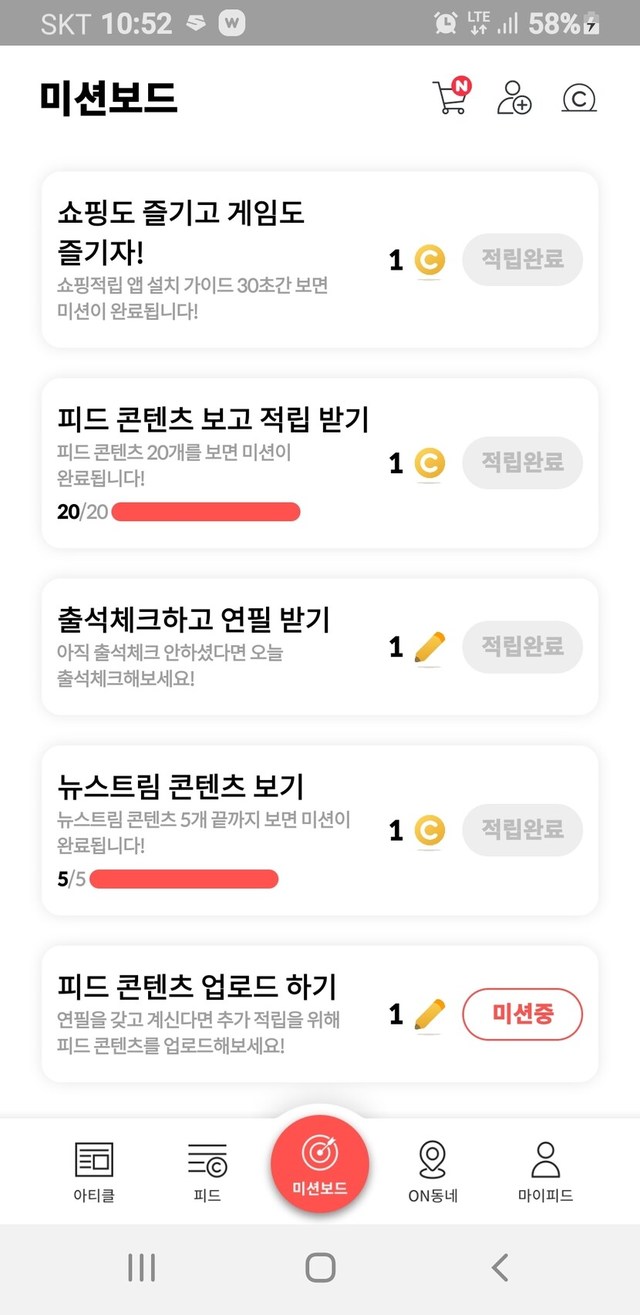Switch to the 아티클 tab

[94, 1172]
